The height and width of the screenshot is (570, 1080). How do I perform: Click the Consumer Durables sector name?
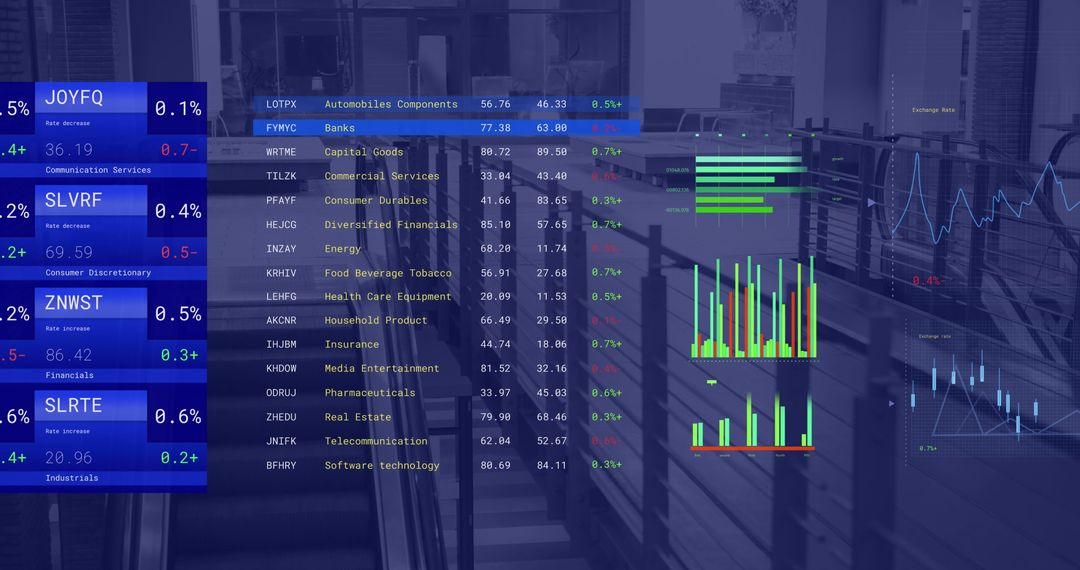click(x=376, y=200)
